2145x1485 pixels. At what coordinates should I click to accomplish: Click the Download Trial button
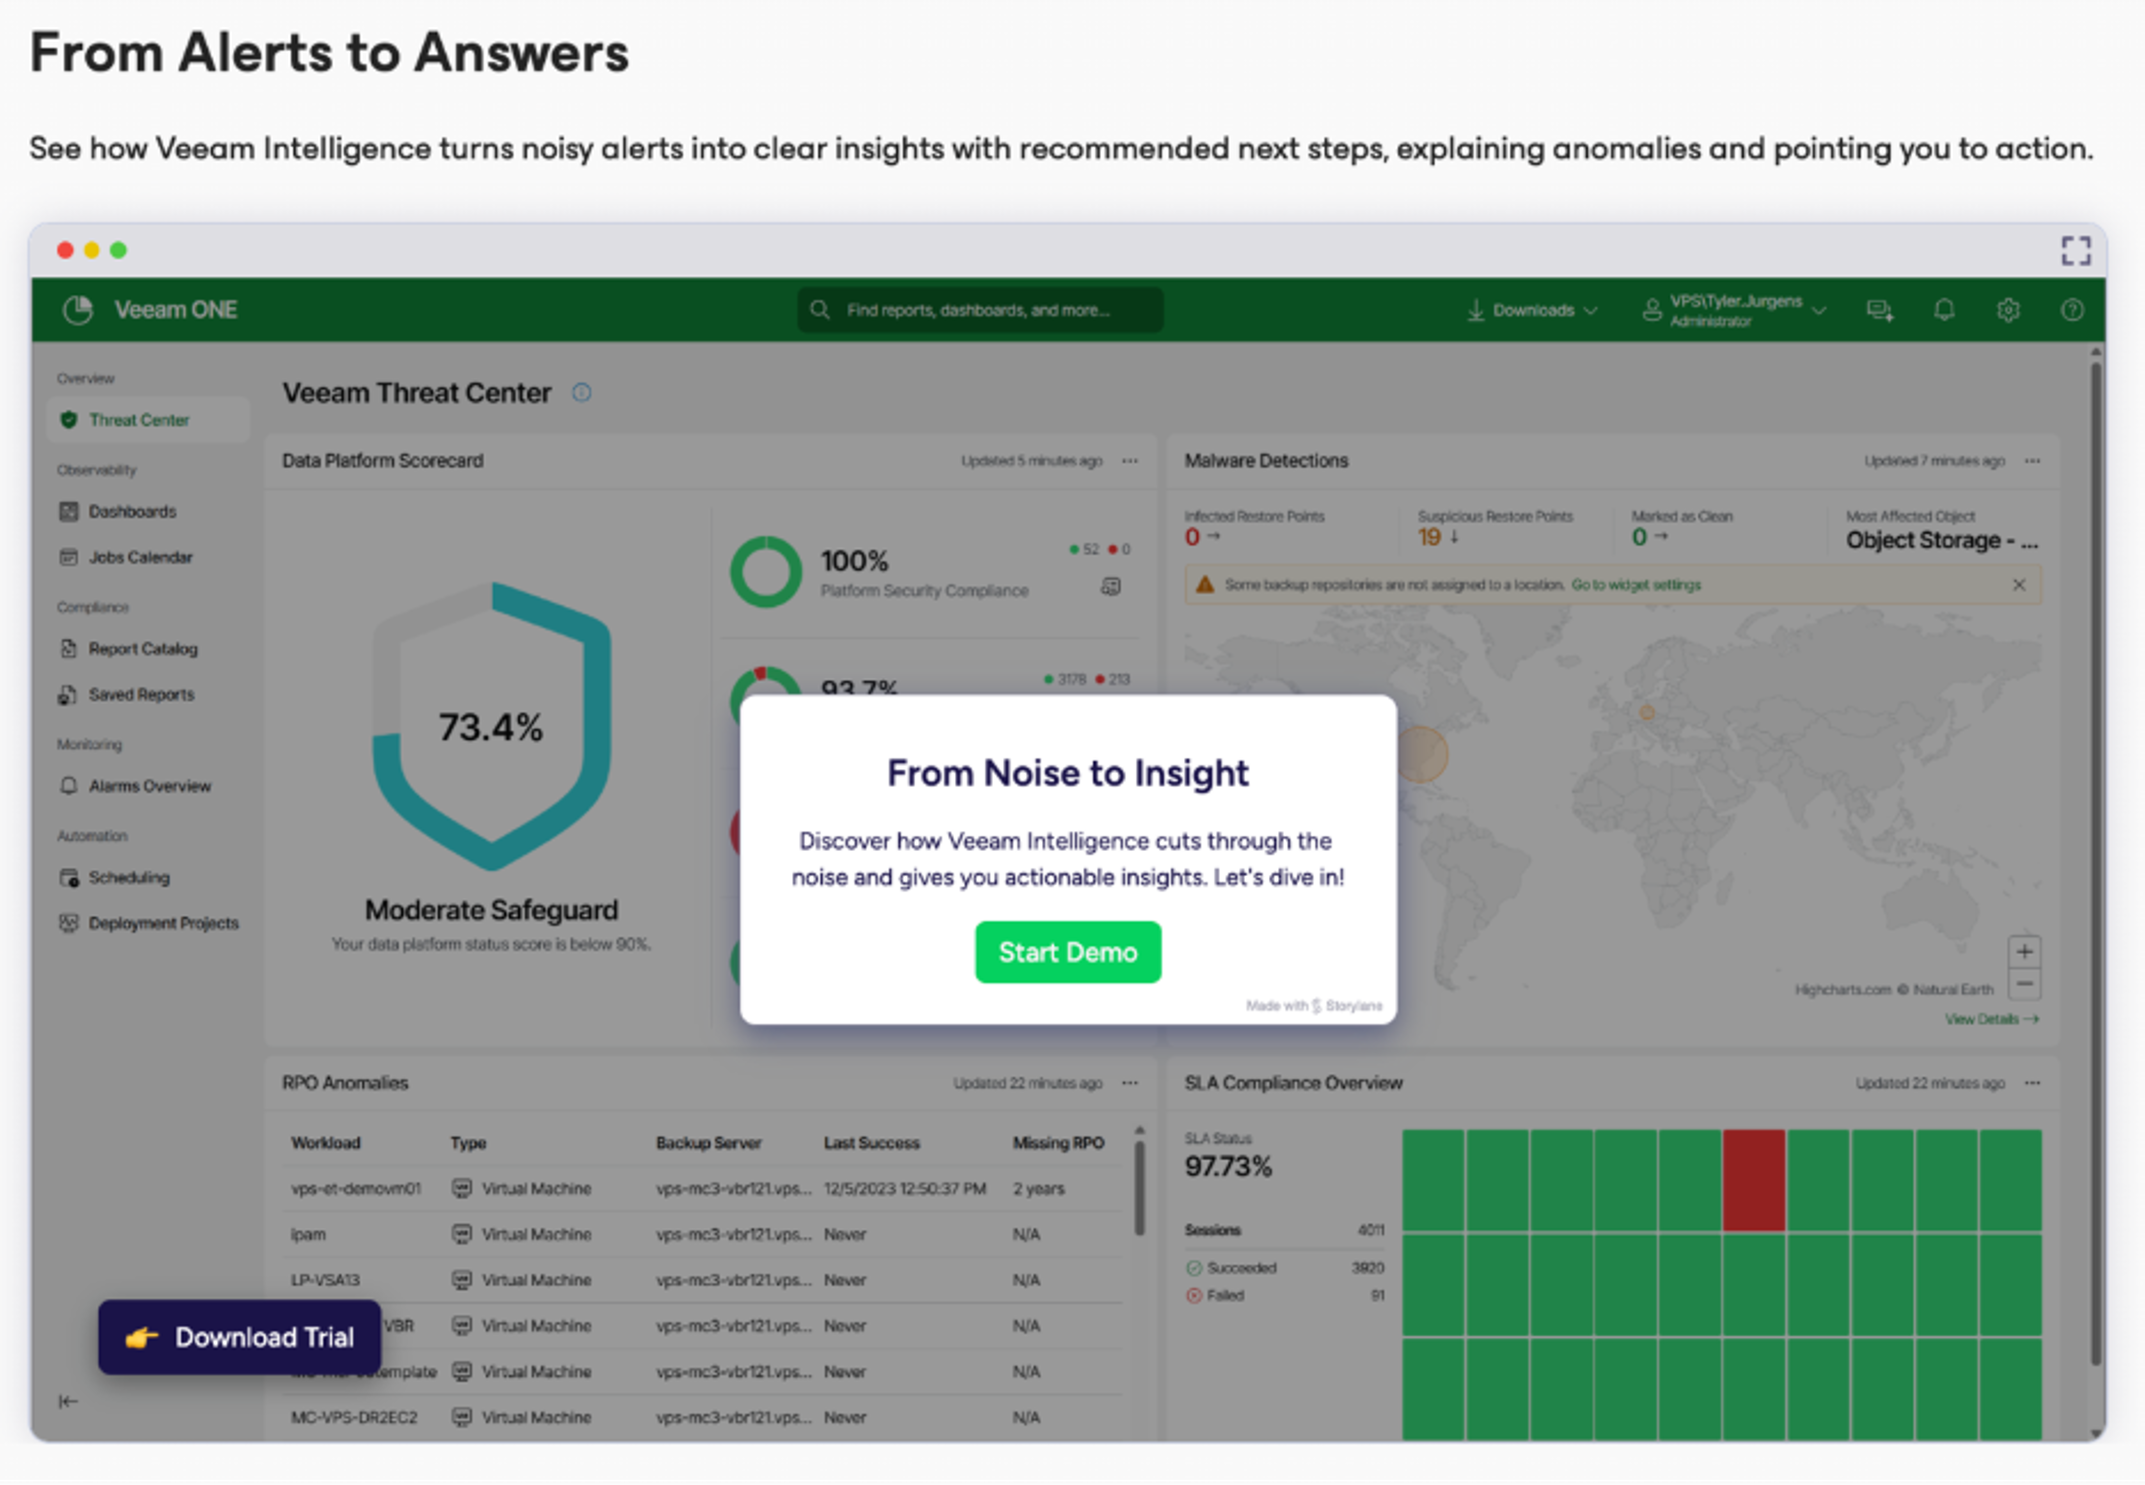pos(239,1337)
